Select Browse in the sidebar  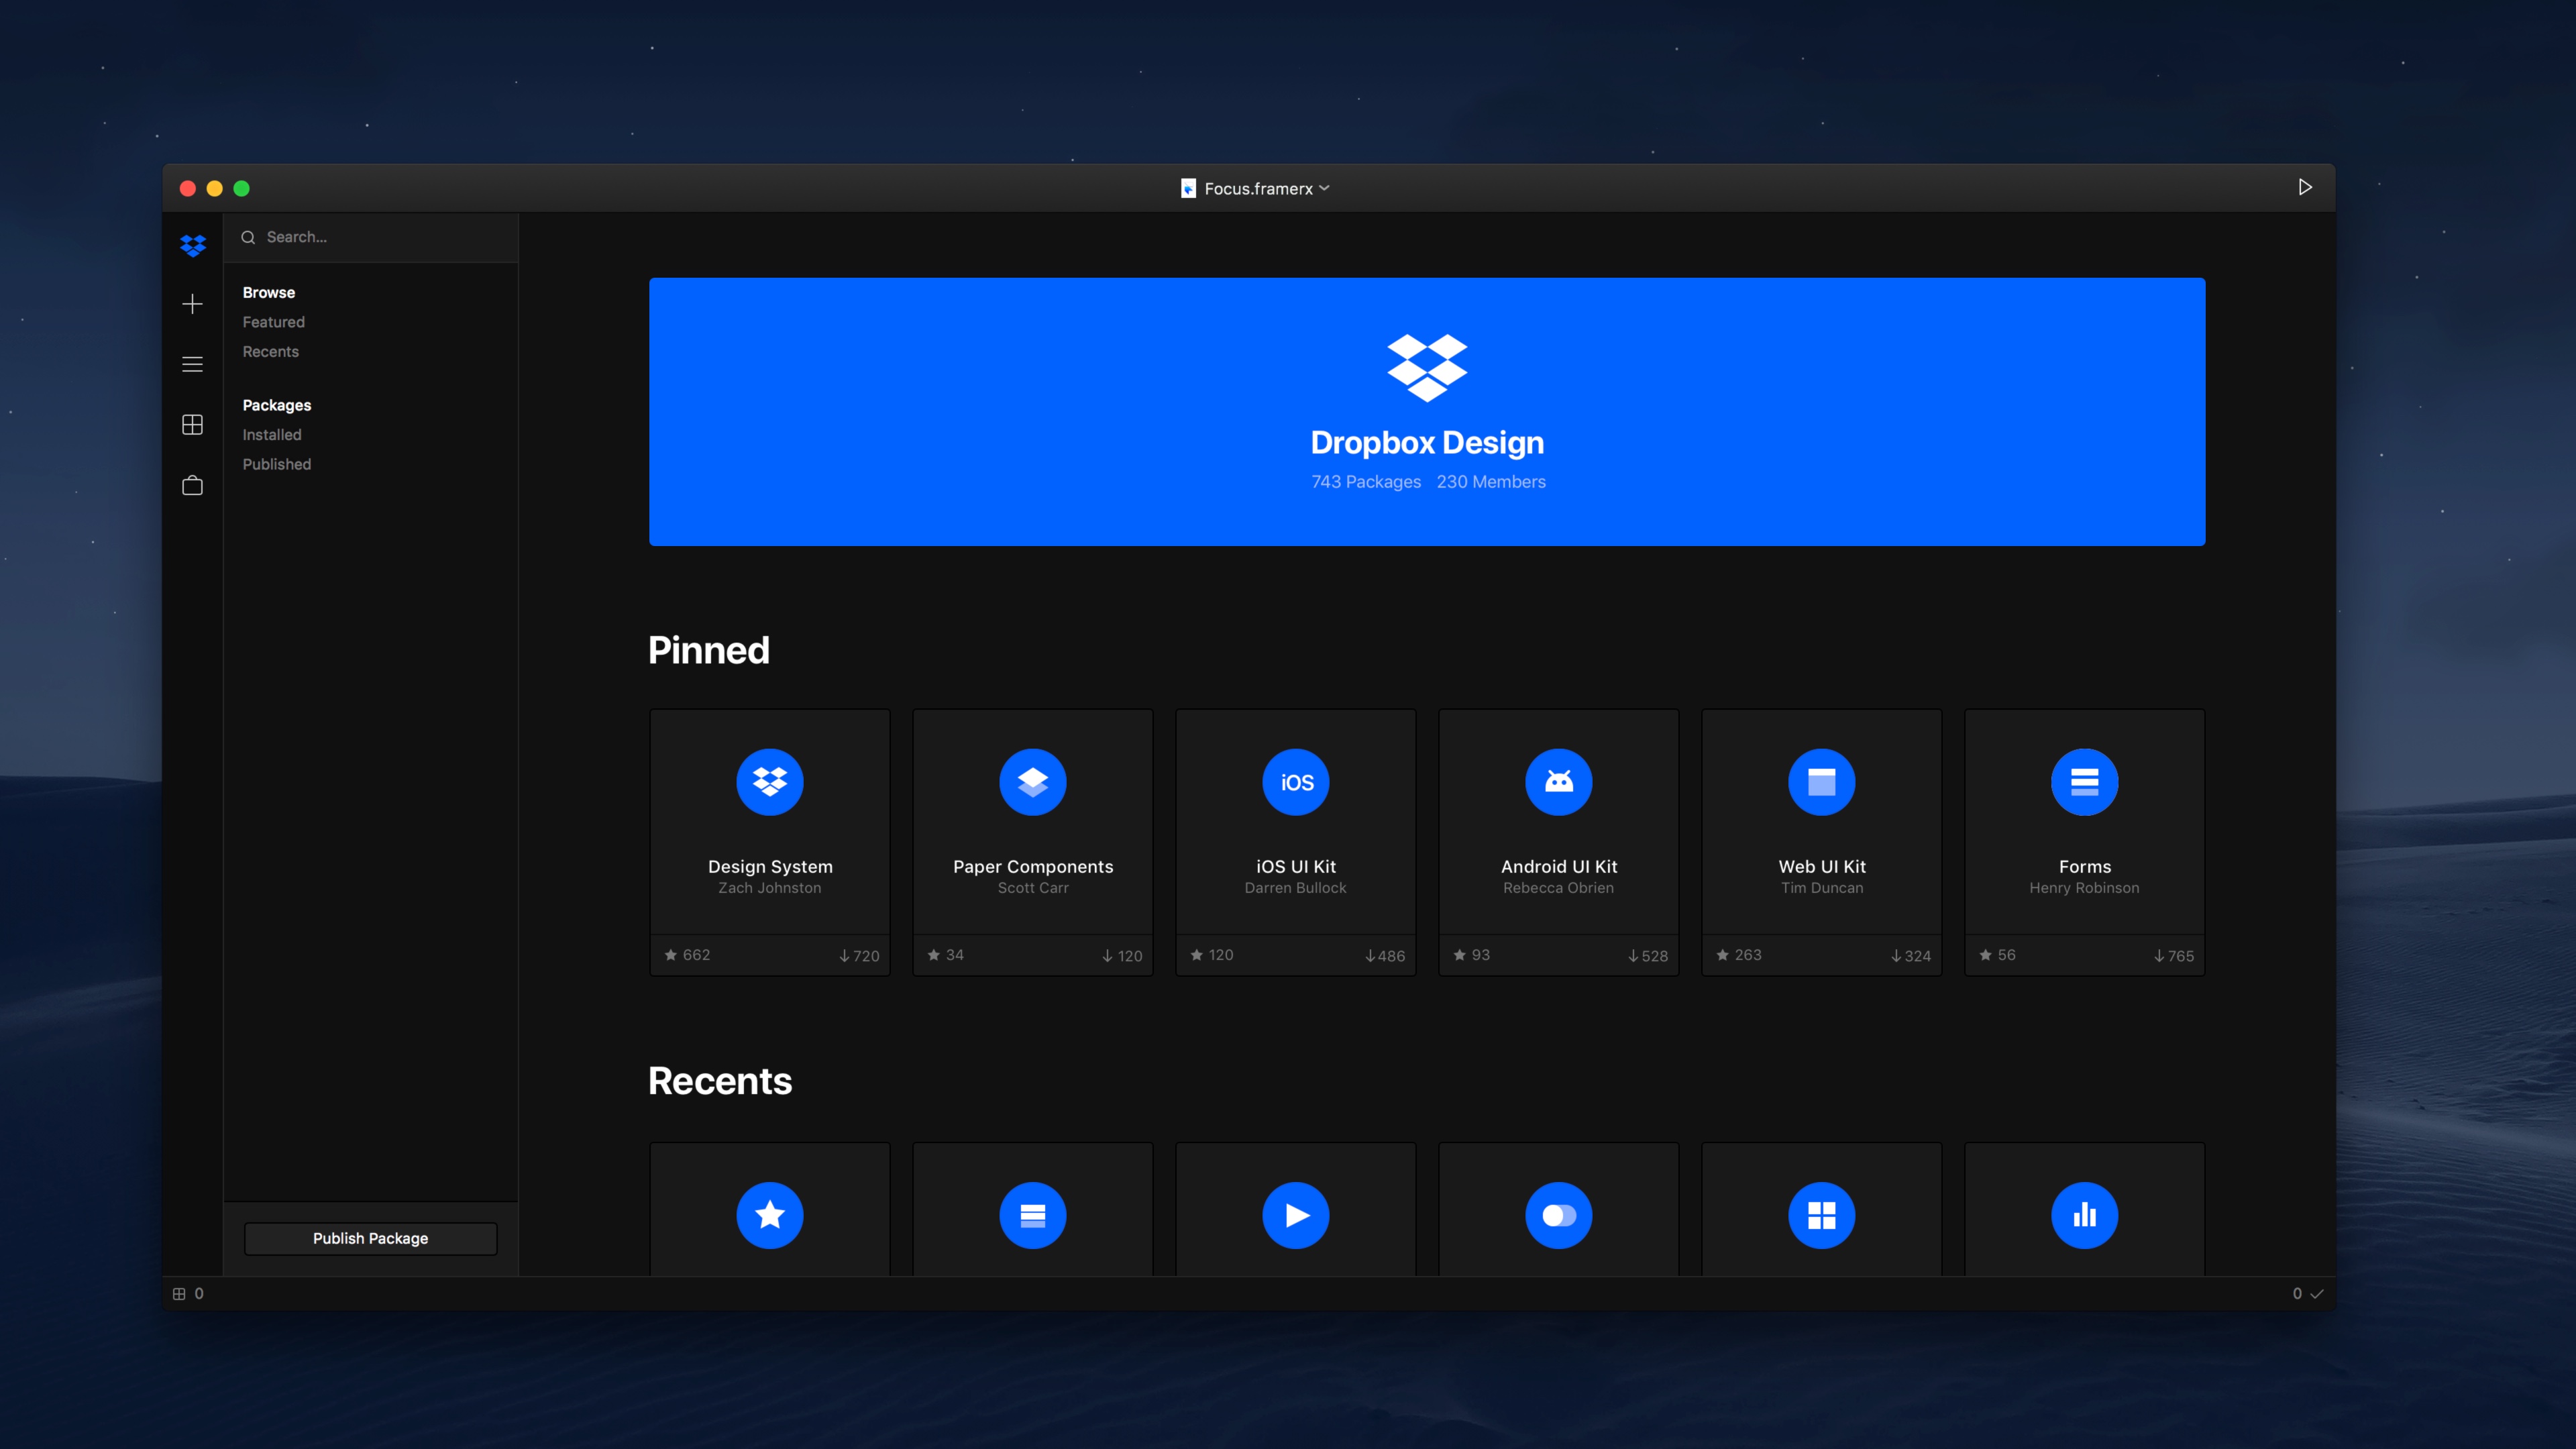coord(269,293)
